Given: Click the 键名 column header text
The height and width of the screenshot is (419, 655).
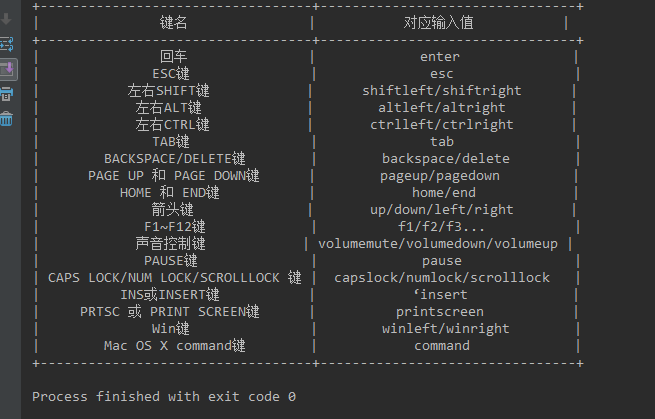Looking at the screenshot, I should point(173,23).
